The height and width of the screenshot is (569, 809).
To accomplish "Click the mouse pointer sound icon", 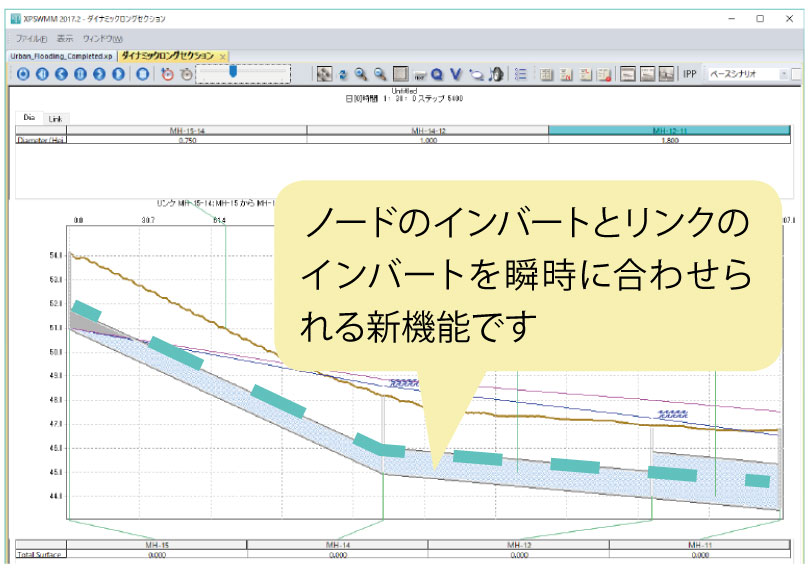I will pos(496,74).
